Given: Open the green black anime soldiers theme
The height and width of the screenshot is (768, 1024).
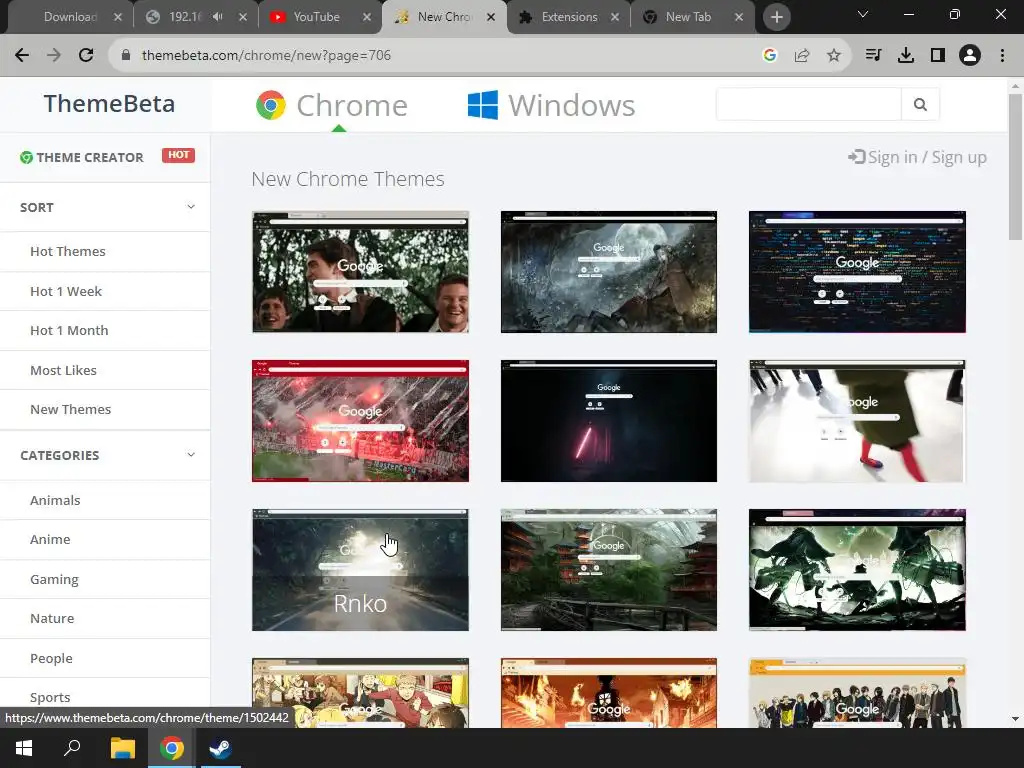Looking at the screenshot, I should click(x=857, y=570).
